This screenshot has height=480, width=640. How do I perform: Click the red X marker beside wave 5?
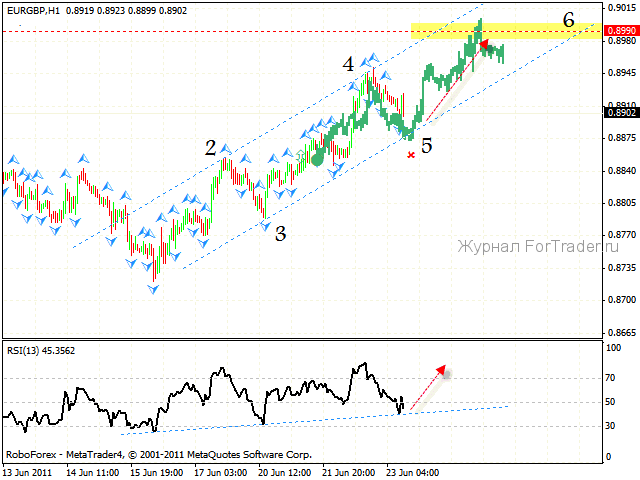click(x=410, y=155)
